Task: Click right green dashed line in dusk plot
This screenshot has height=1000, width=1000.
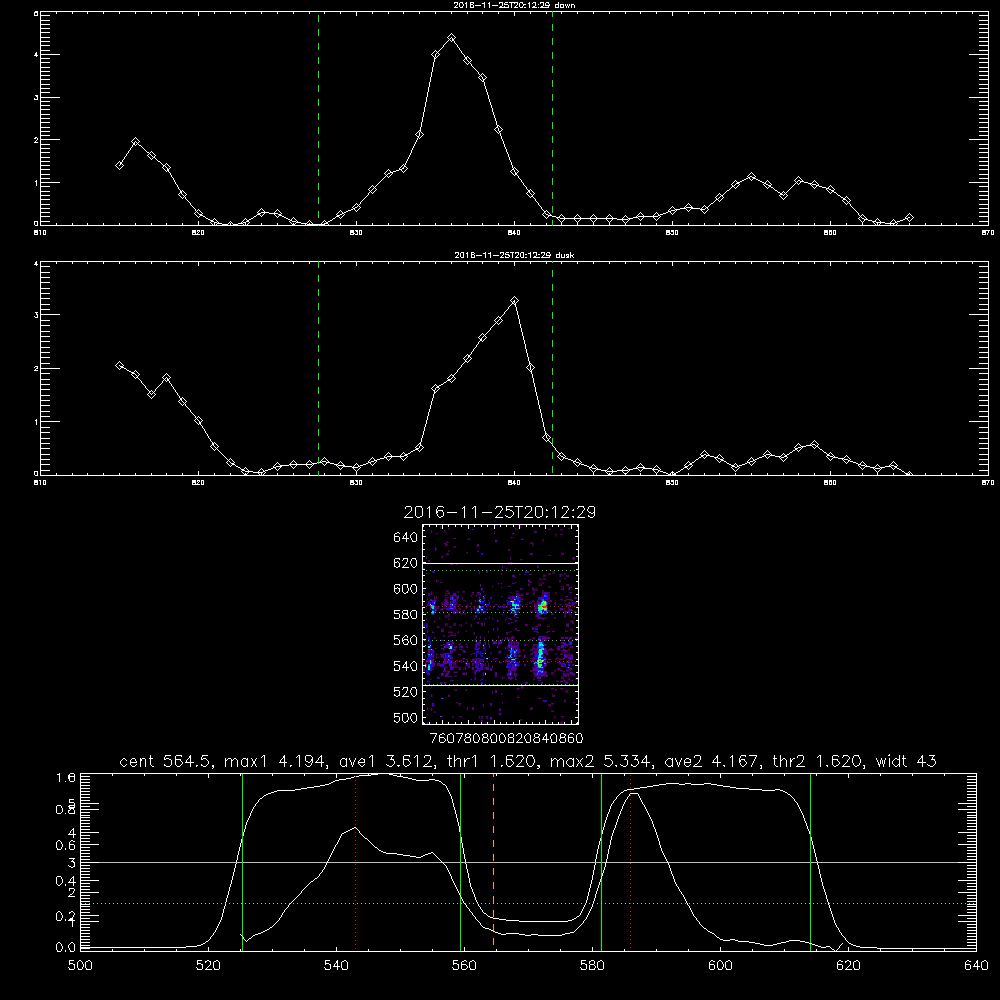Action: point(552,368)
